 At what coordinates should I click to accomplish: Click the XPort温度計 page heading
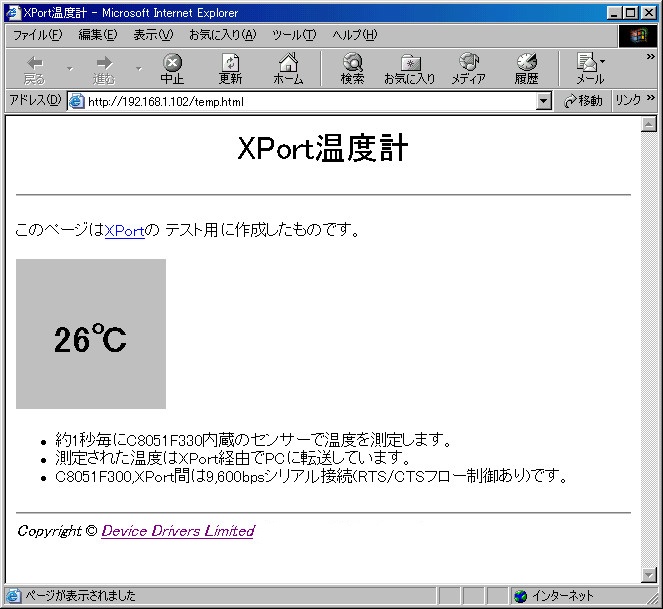323,148
